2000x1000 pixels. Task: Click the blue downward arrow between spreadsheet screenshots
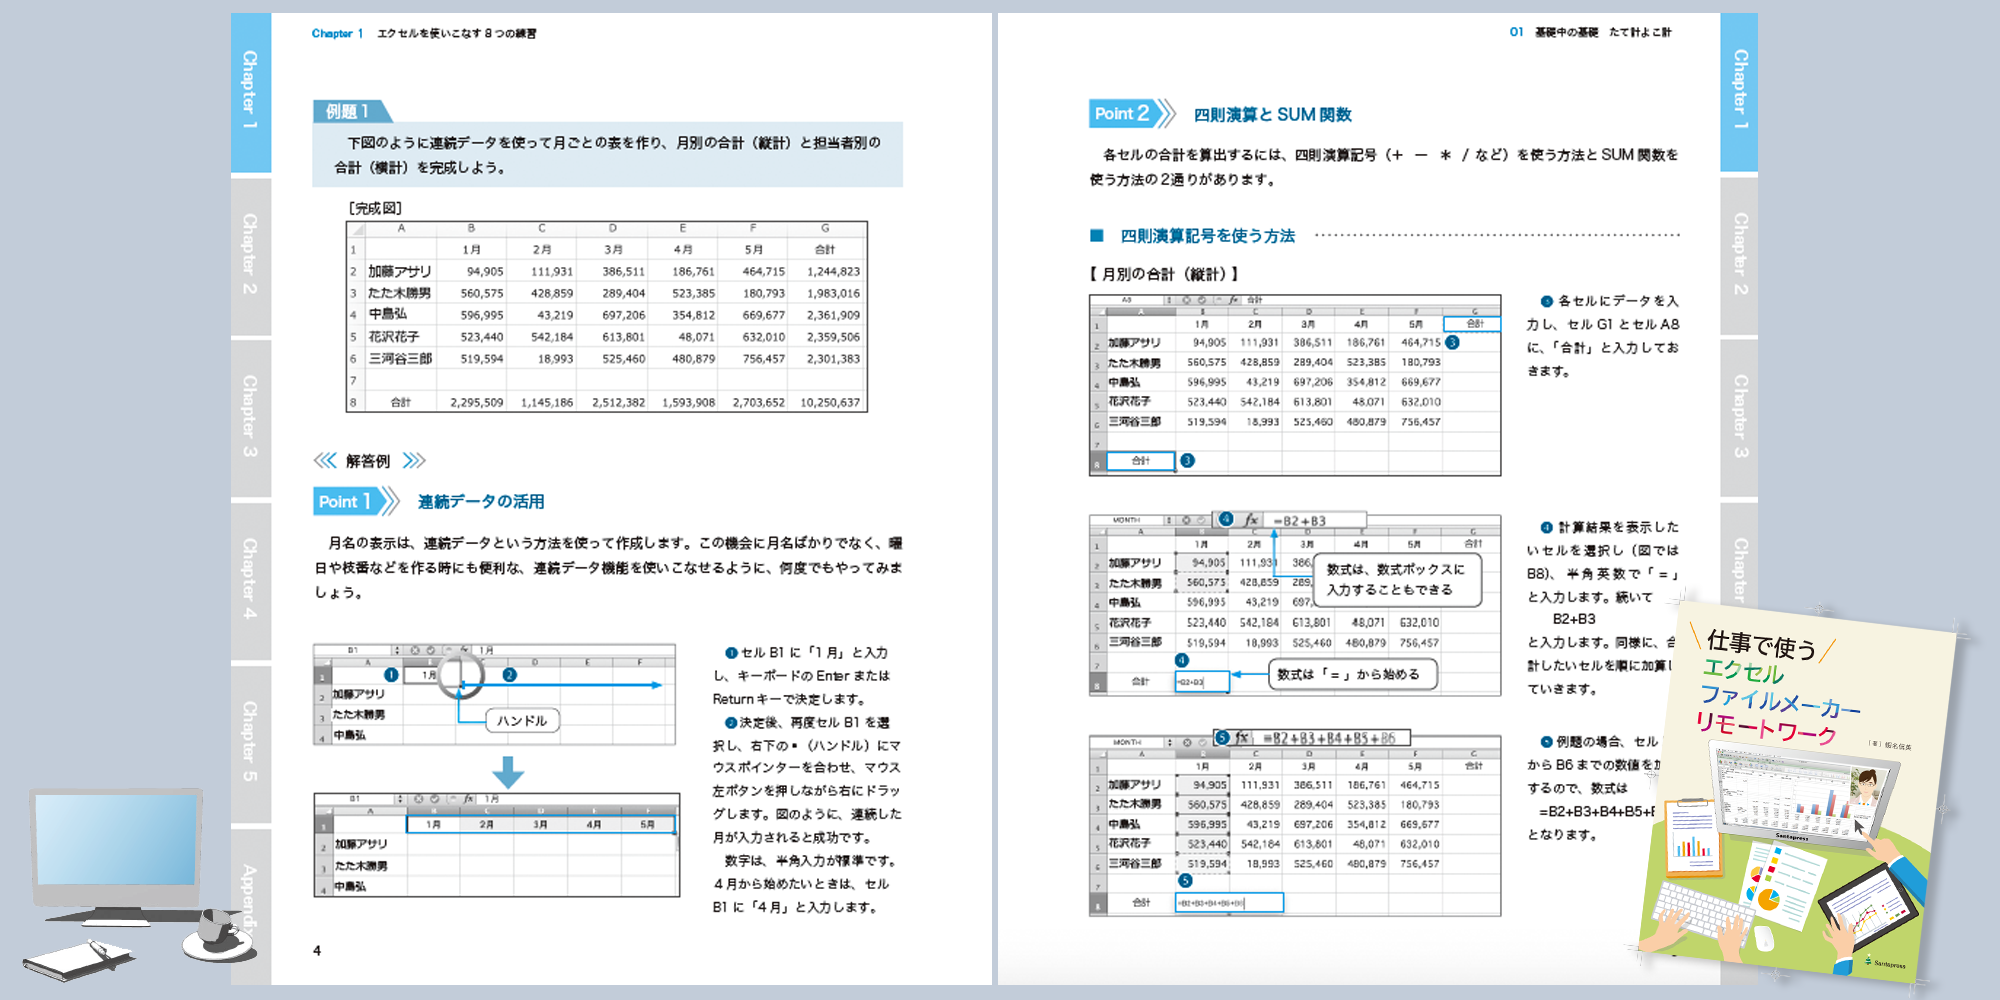[508, 772]
